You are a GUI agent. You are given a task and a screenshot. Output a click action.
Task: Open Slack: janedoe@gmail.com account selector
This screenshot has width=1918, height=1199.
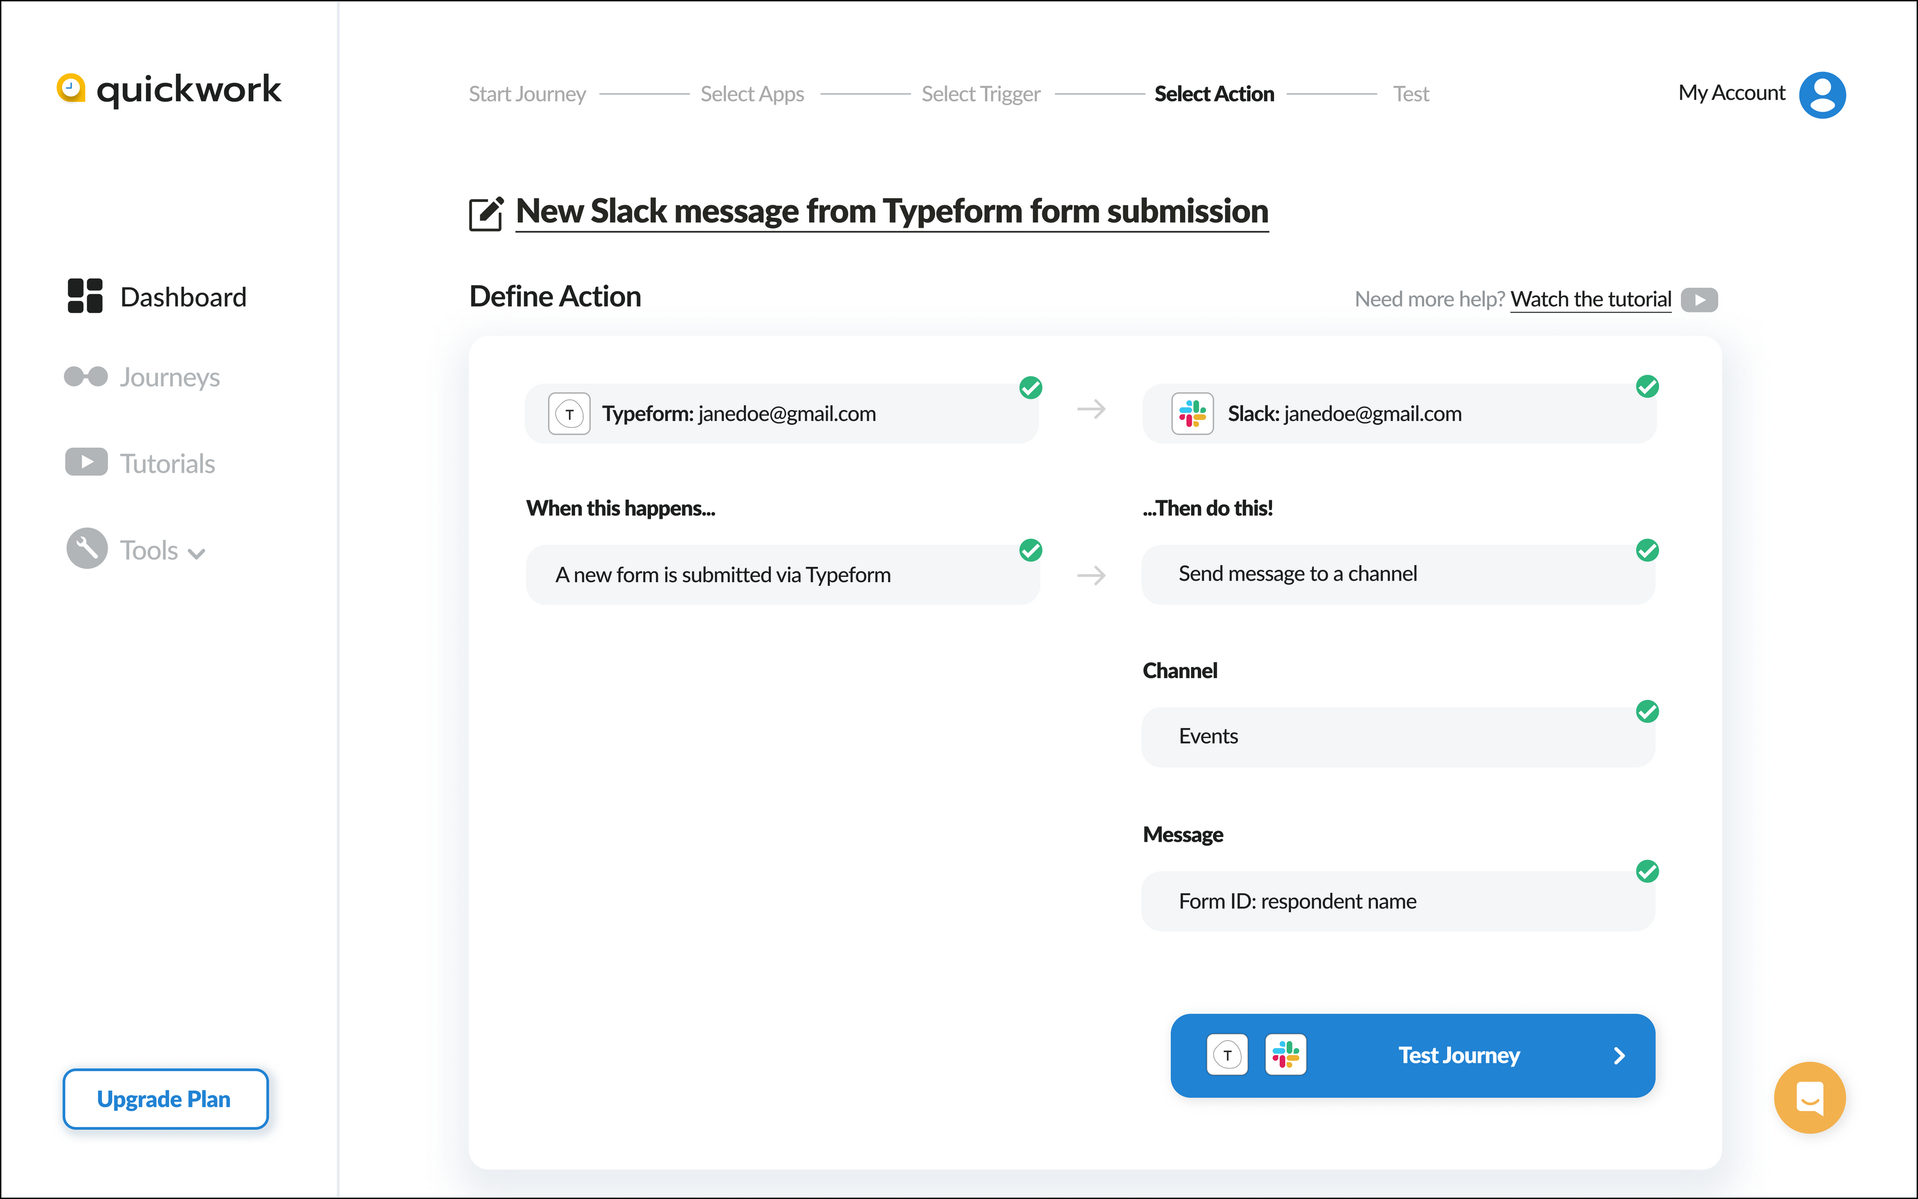tap(1399, 414)
